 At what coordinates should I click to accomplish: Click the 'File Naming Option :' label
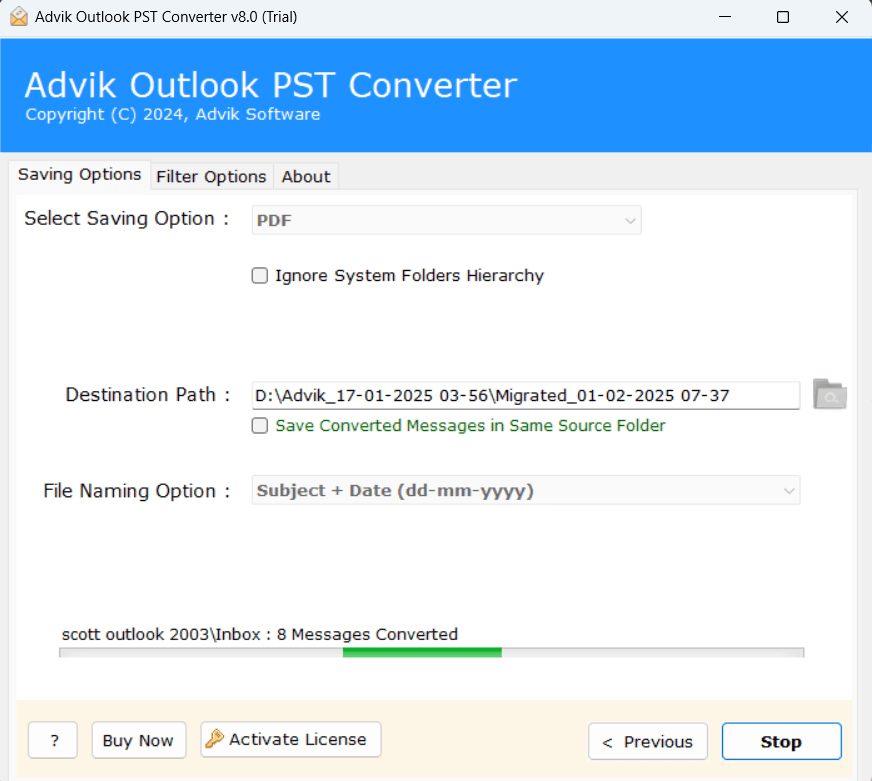pyautogui.click(x=137, y=491)
